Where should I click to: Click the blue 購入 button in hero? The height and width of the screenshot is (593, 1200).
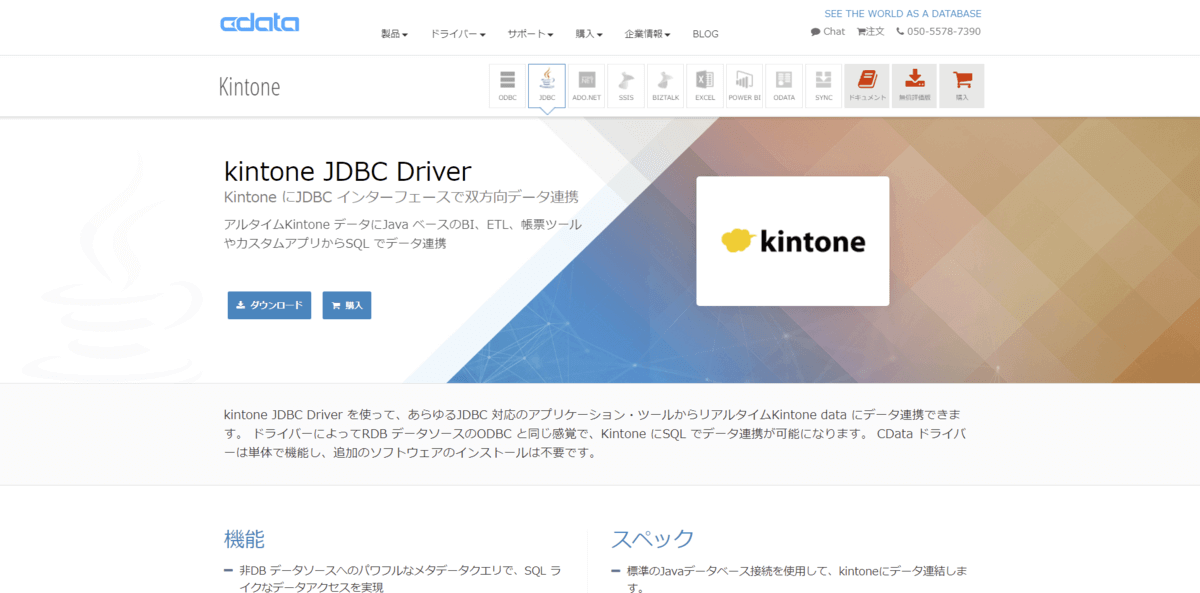347,305
